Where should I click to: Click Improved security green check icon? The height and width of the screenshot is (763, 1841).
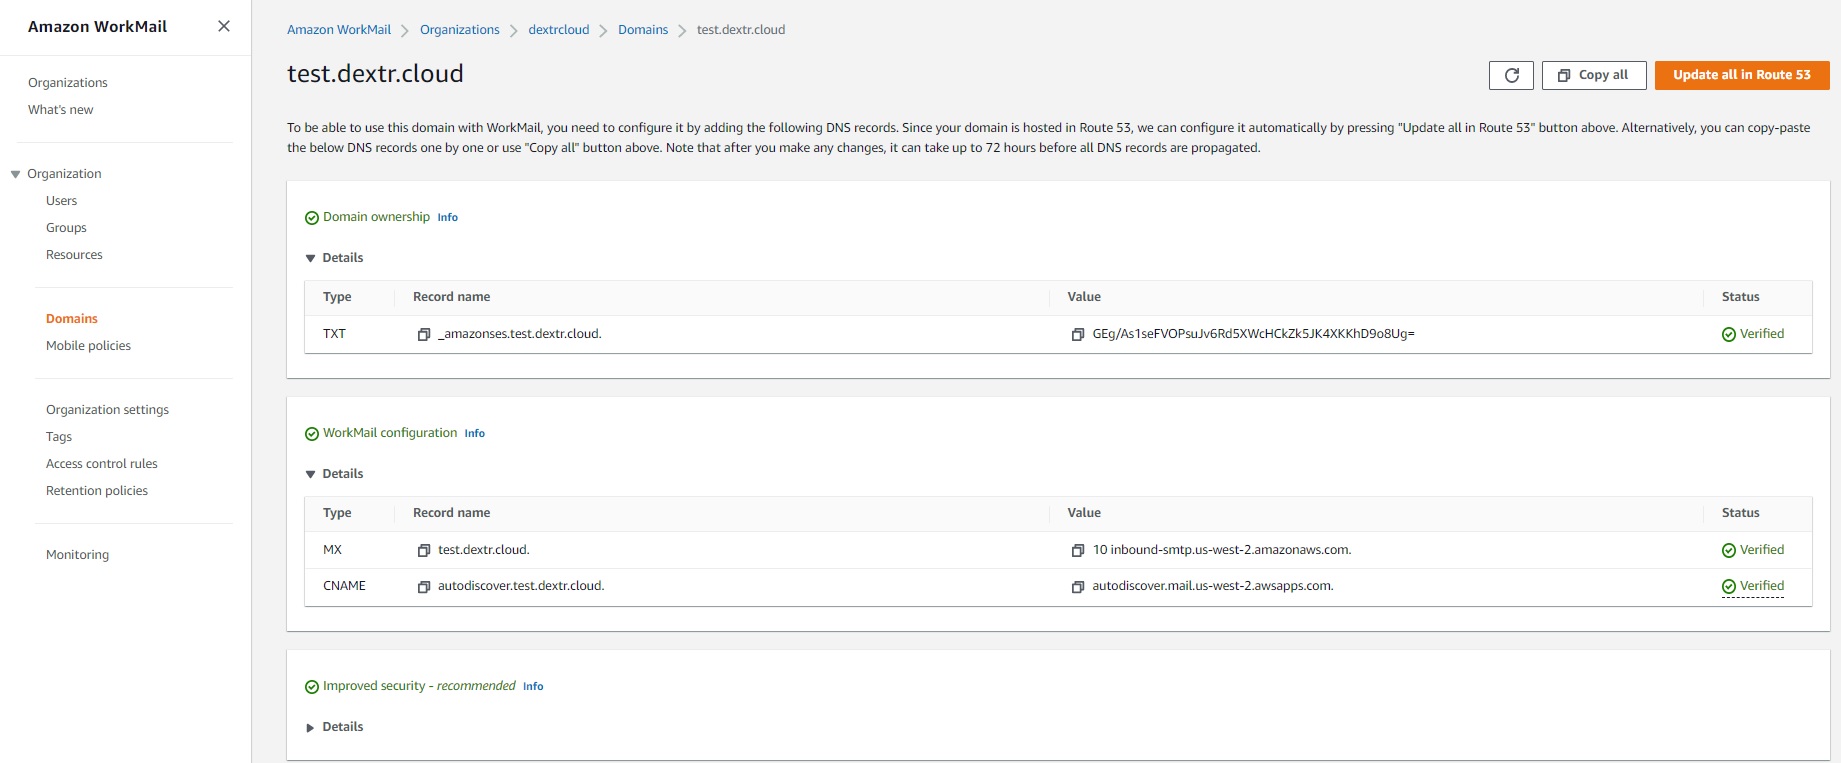tap(312, 687)
